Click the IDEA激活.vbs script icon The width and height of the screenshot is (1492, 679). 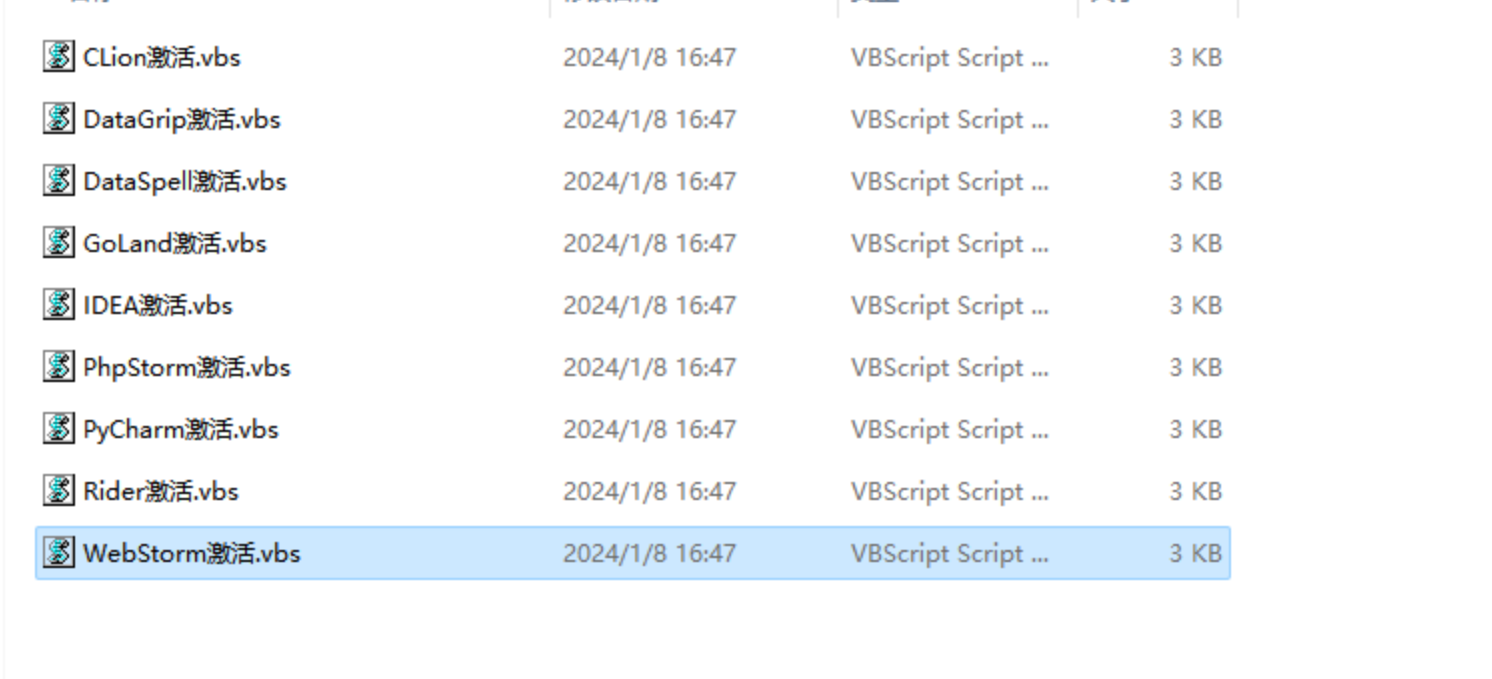tap(59, 305)
